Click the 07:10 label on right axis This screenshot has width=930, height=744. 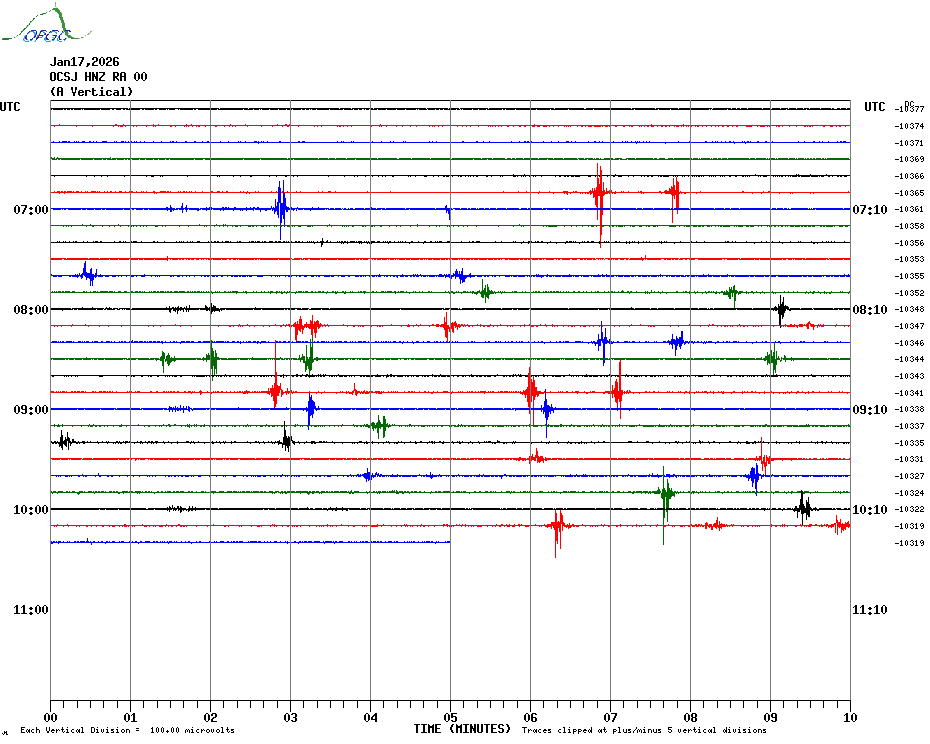pyautogui.click(x=869, y=210)
